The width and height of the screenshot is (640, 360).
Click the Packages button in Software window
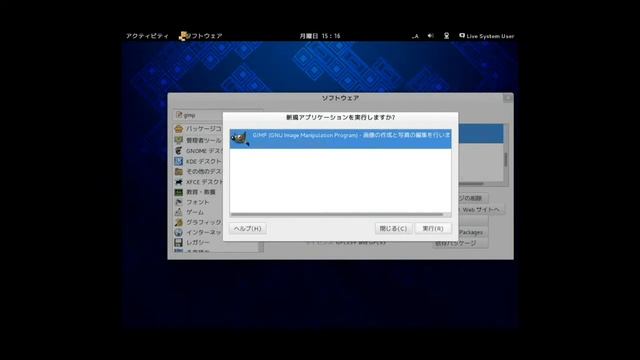coord(473,232)
